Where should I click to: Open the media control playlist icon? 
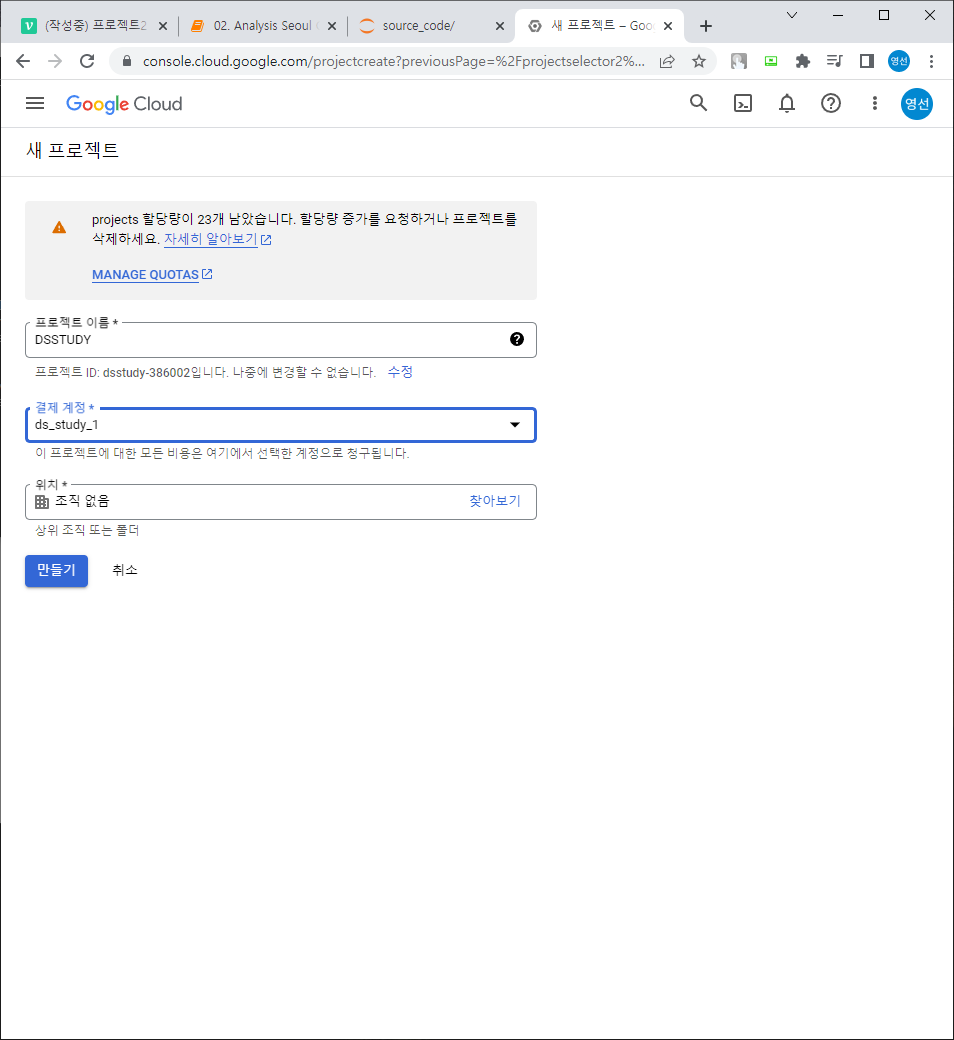coord(835,61)
